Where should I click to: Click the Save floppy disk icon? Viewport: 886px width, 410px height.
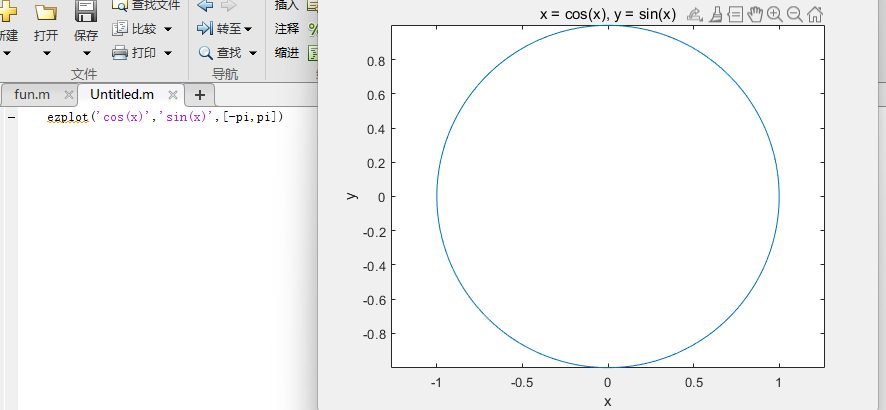pos(86,10)
